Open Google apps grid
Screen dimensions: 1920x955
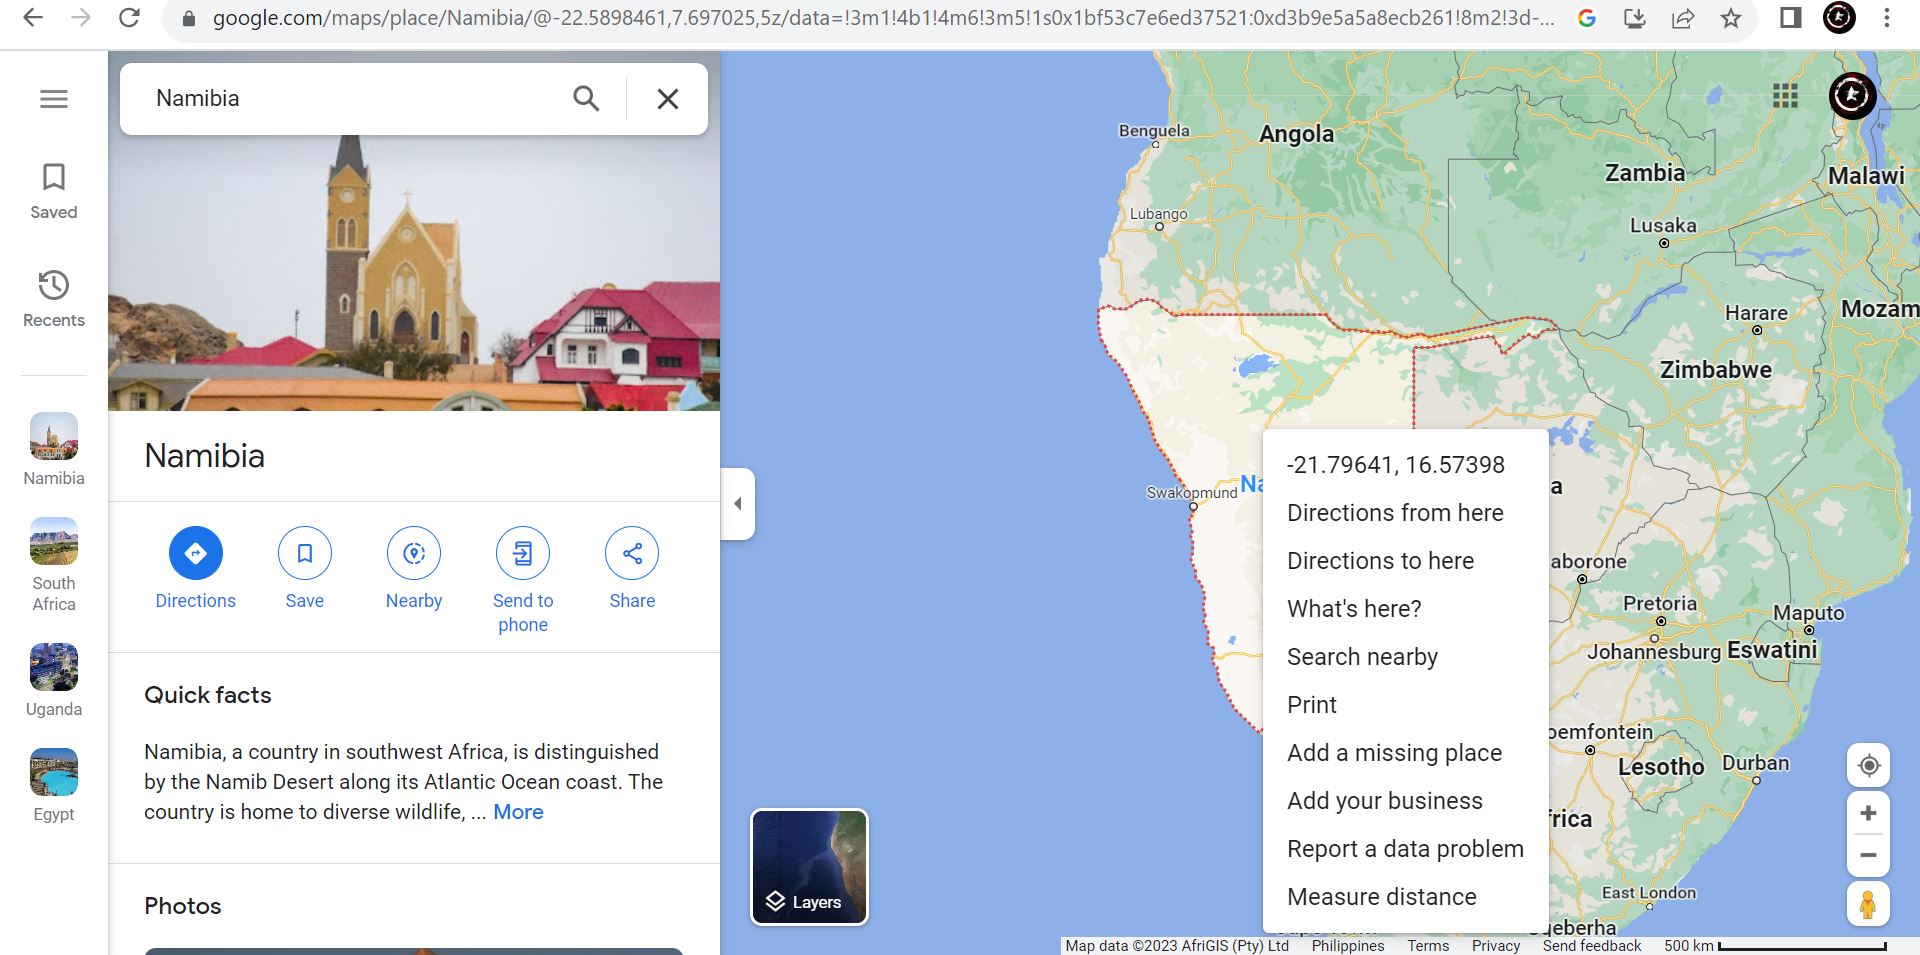coord(1785,96)
